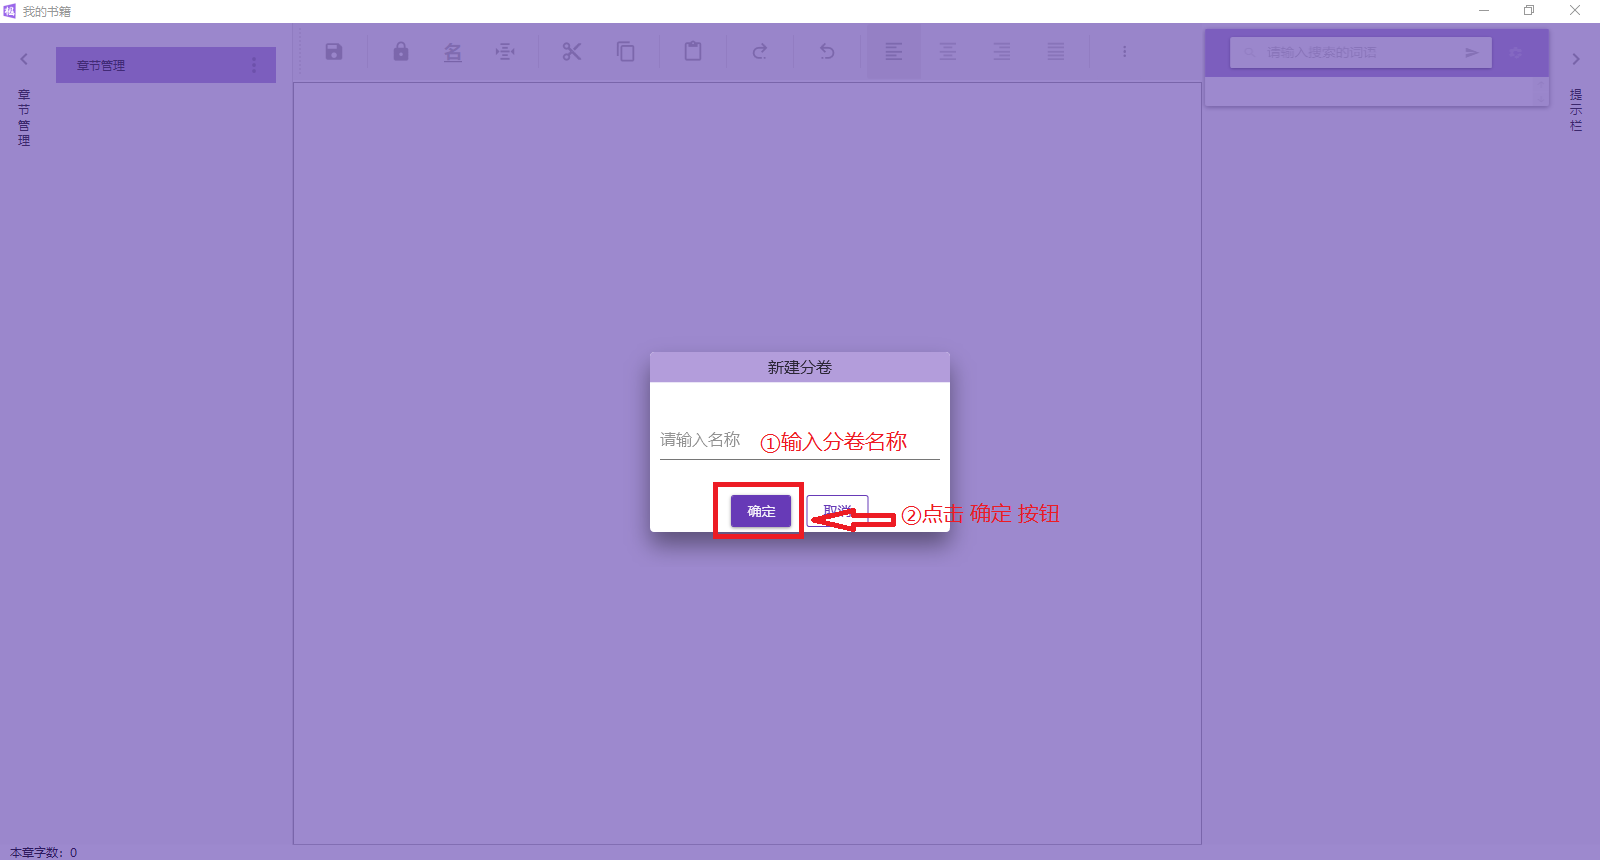Click the up arrow in the hint panel scrollbar
This screenshot has height=860, width=1600.
tap(1540, 84)
